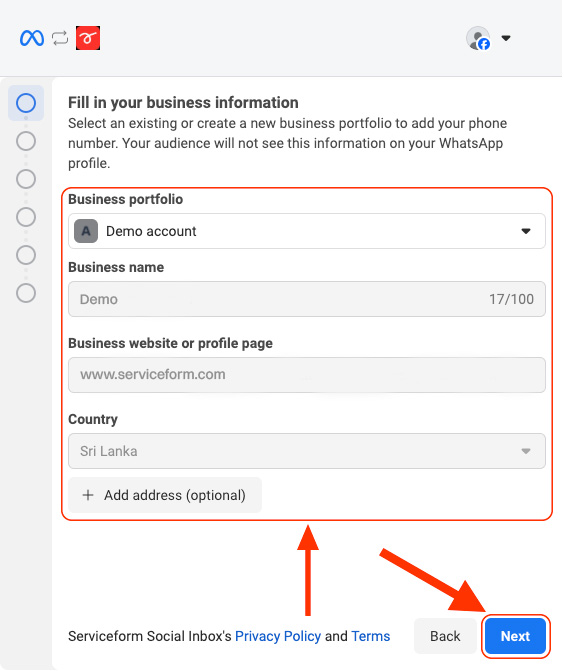
Task: Select the first highlighted step circle
Action: click(26, 103)
